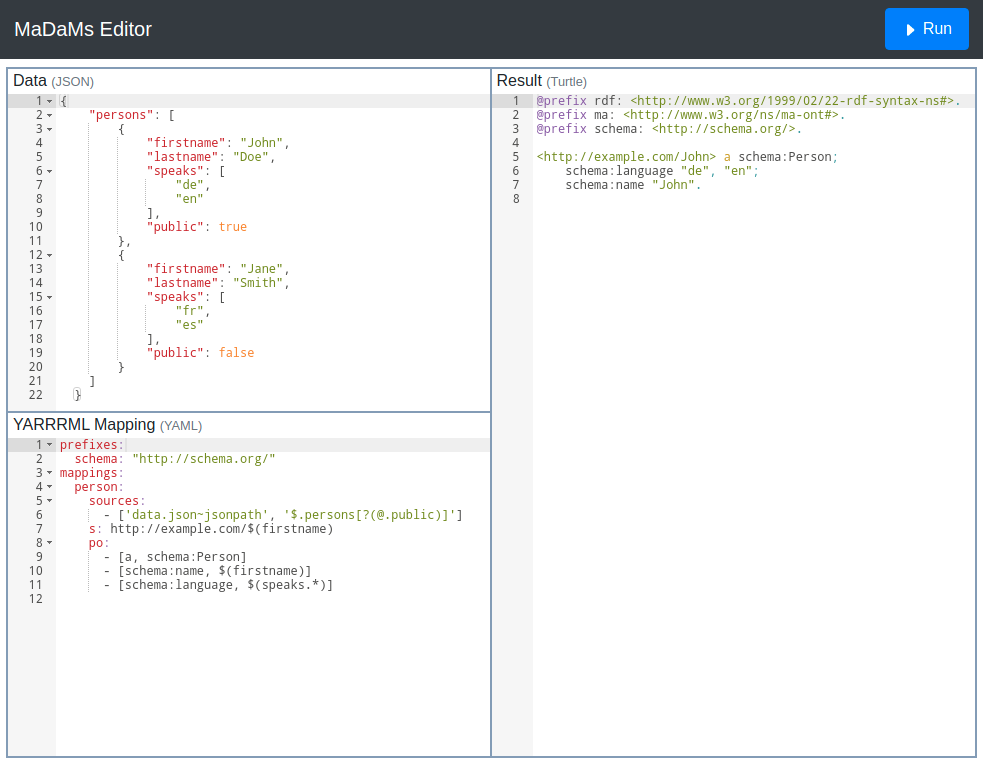983x765 pixels.
Task: Select the "public": true value for John
Action: pos(232,226)
